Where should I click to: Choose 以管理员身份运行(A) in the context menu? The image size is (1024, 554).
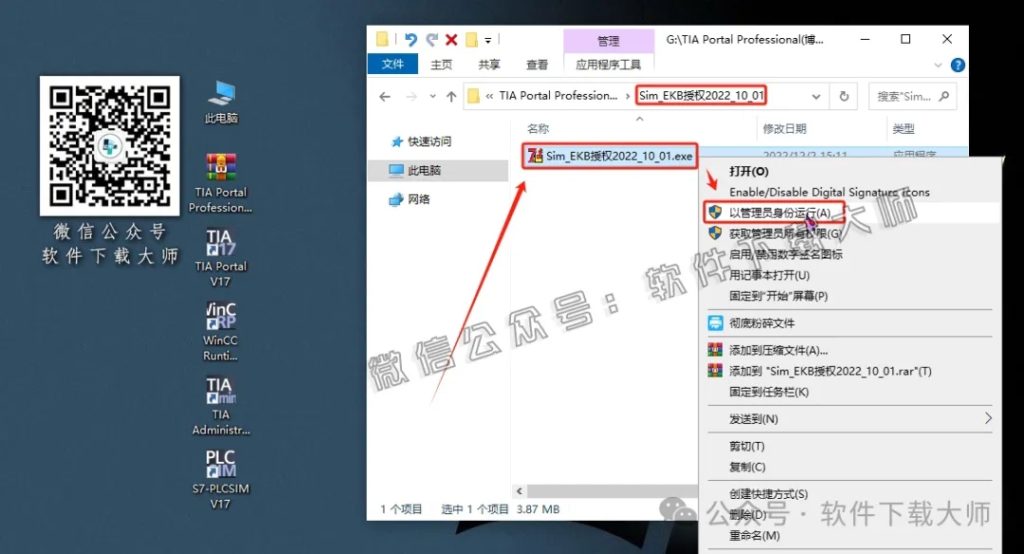[780, 212]
